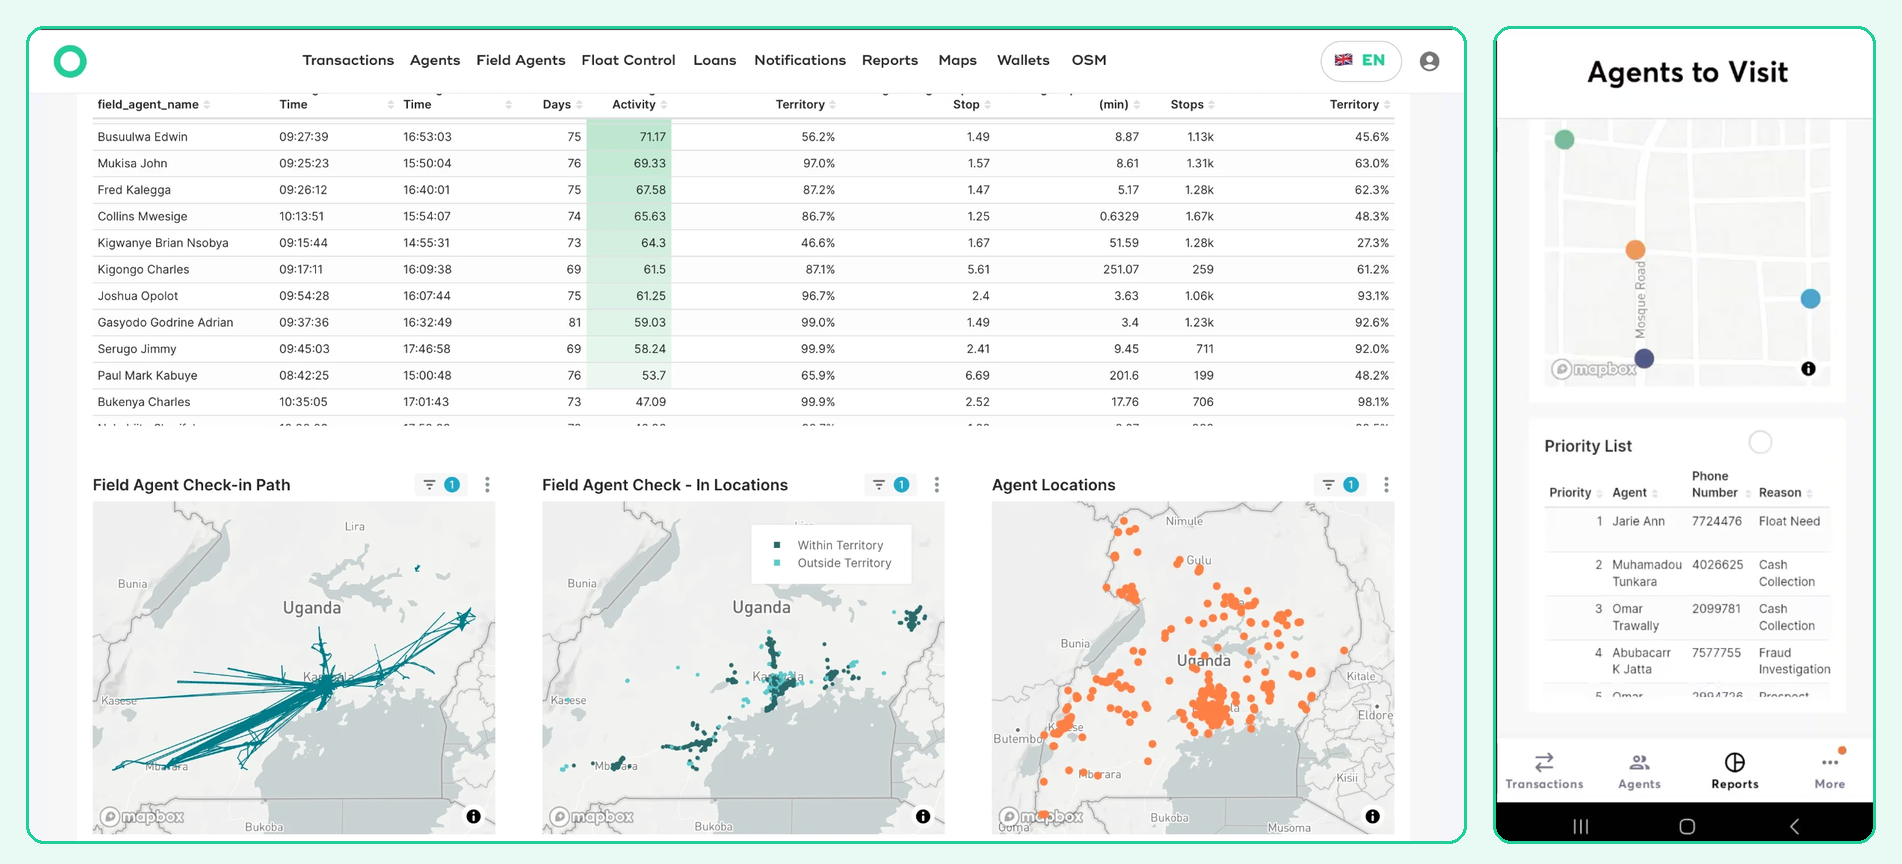Click info icon on Check - In Locations map
This screenshot has width=1902, height=864.
click(923, 817)
